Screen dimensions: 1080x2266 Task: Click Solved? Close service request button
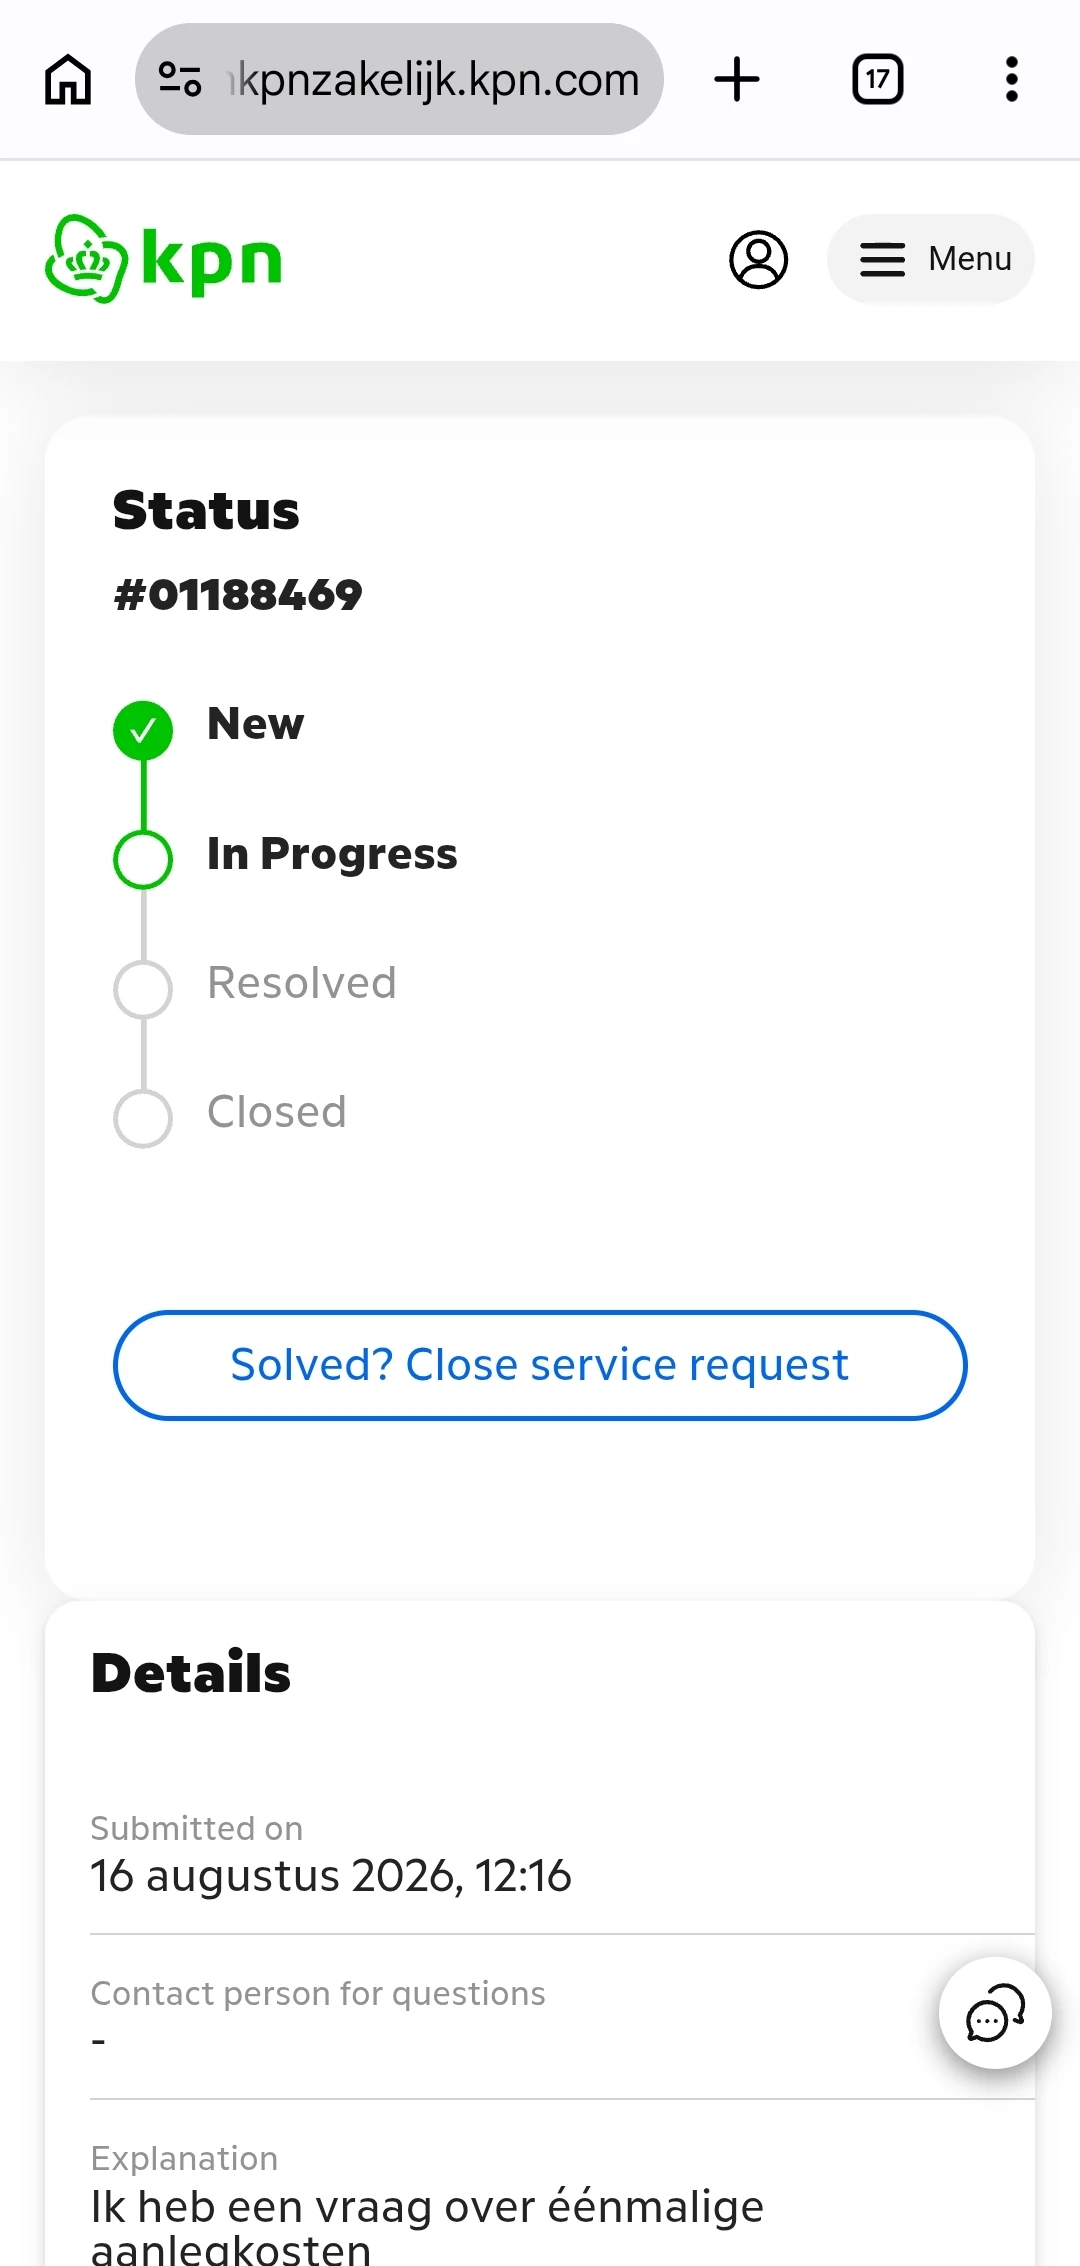pos(540,1365)
